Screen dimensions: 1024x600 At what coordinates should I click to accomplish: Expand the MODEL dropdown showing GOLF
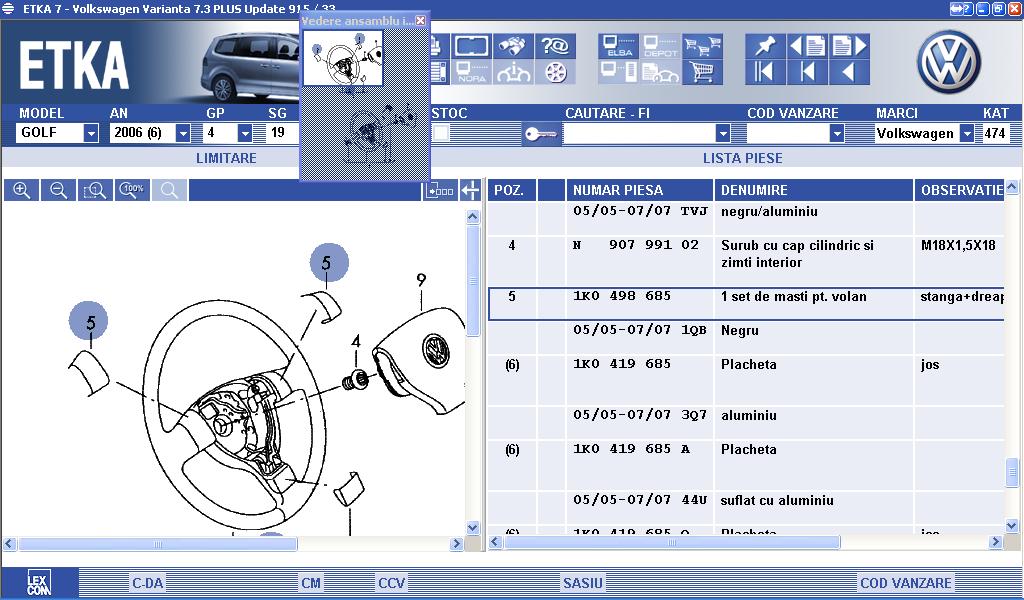91,133
